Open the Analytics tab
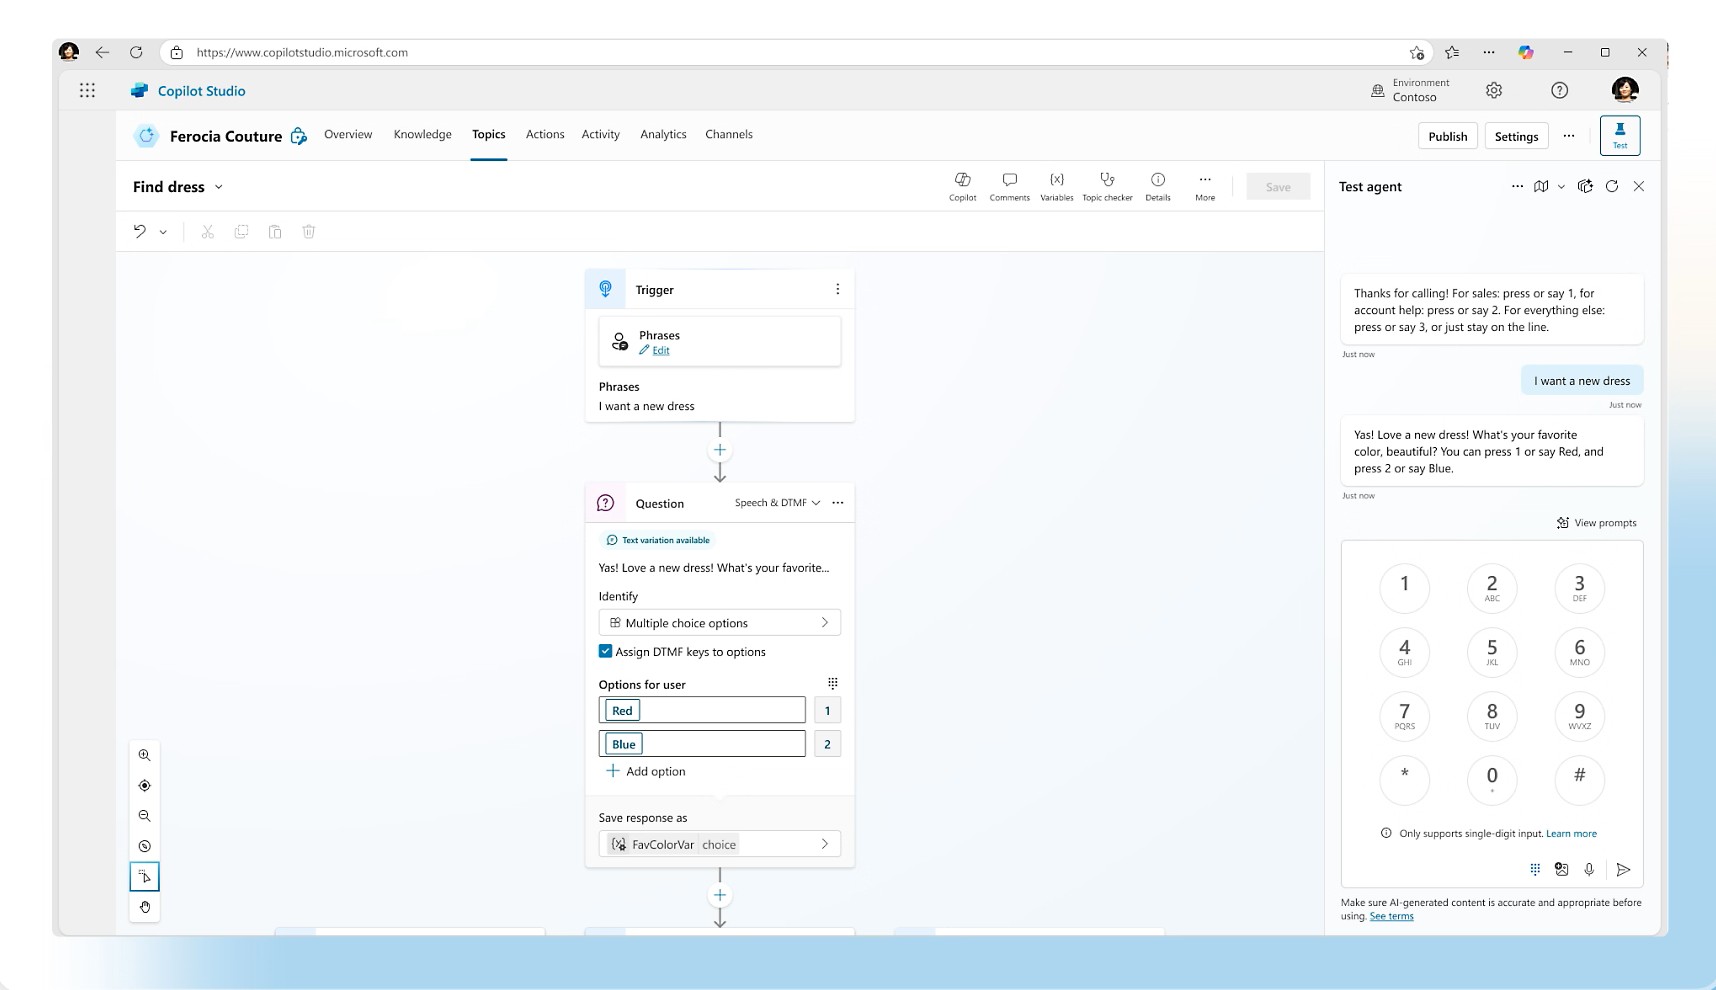Screen dimensions: 1716x990 (x=662, y=134)
